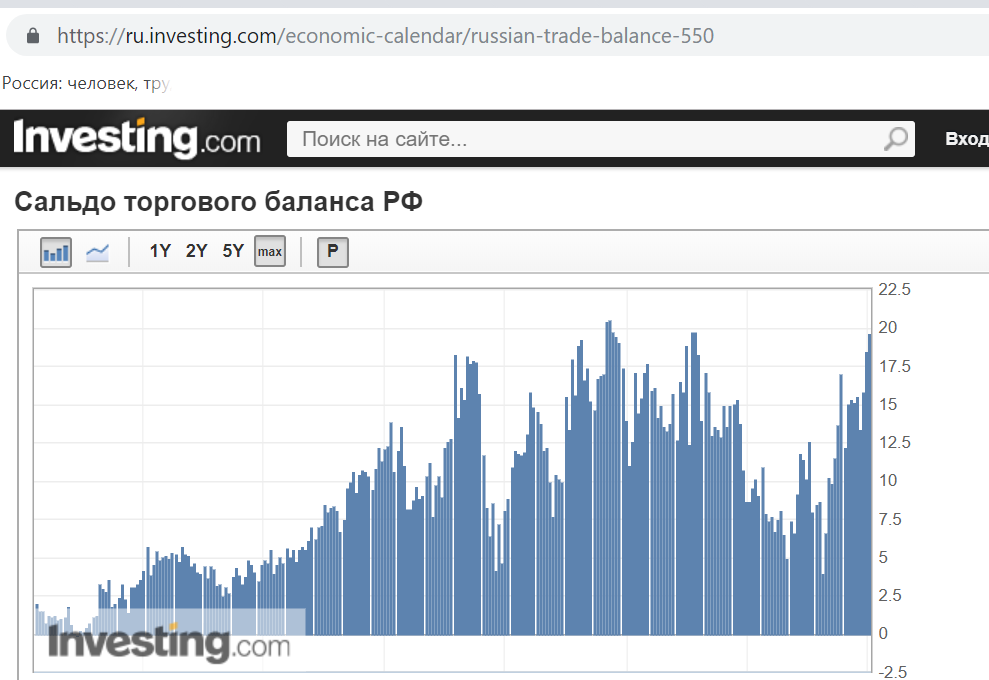The image size is (989, 680).
Task: Select the max time range button
Action: point(270,252)
